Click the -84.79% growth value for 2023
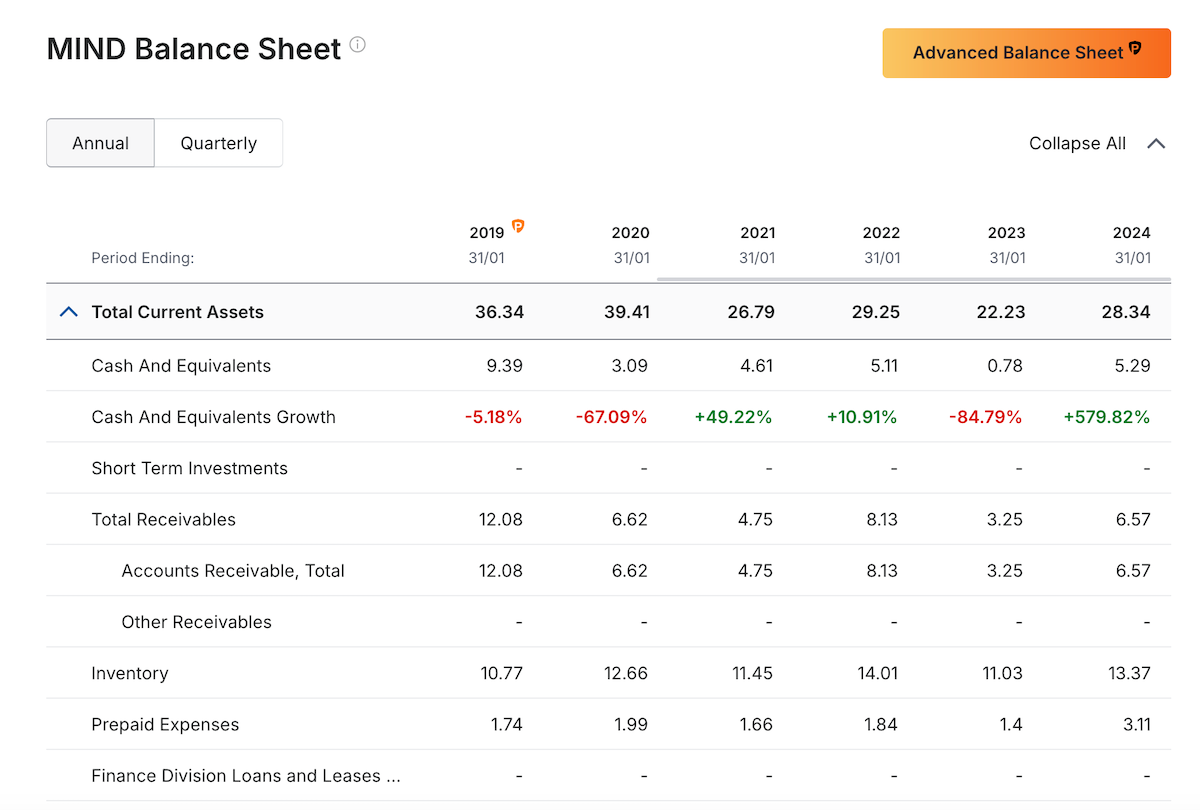This screenshot has height=810, width=1200. click(x=985, y=417)
